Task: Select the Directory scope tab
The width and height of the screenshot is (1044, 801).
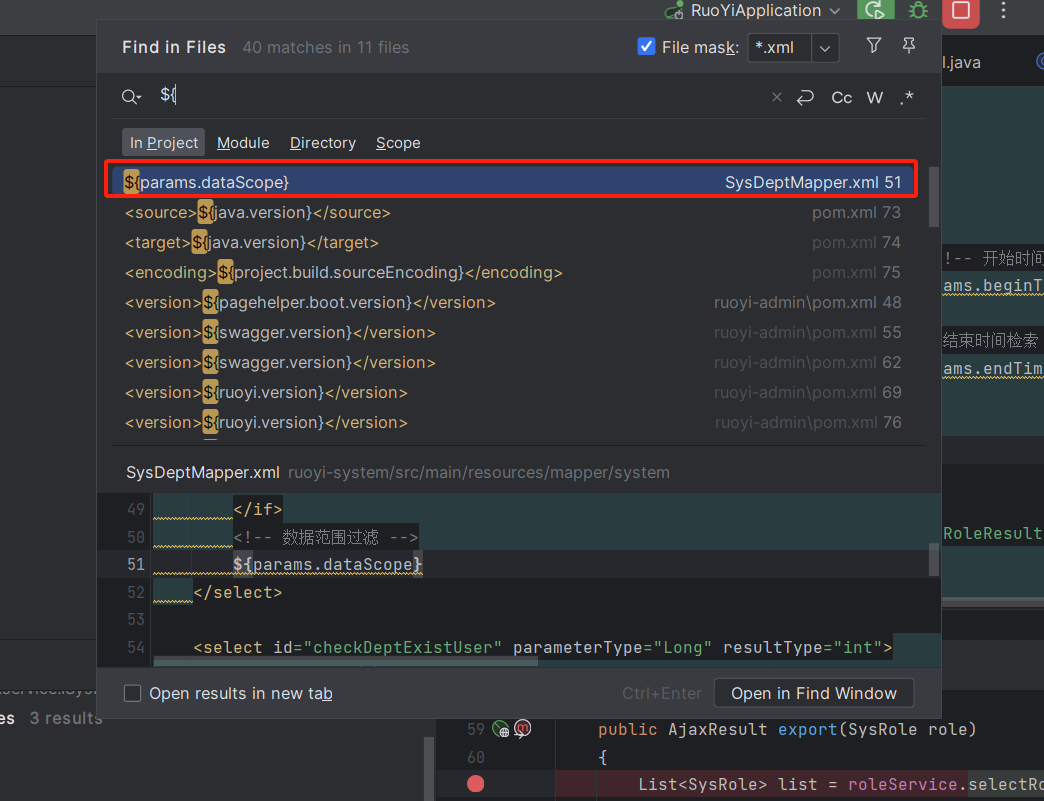Action: coord(323,142)
